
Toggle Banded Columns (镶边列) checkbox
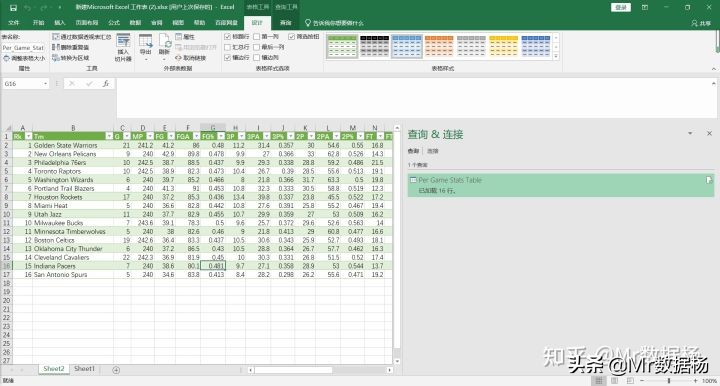(x=257, y=57)
